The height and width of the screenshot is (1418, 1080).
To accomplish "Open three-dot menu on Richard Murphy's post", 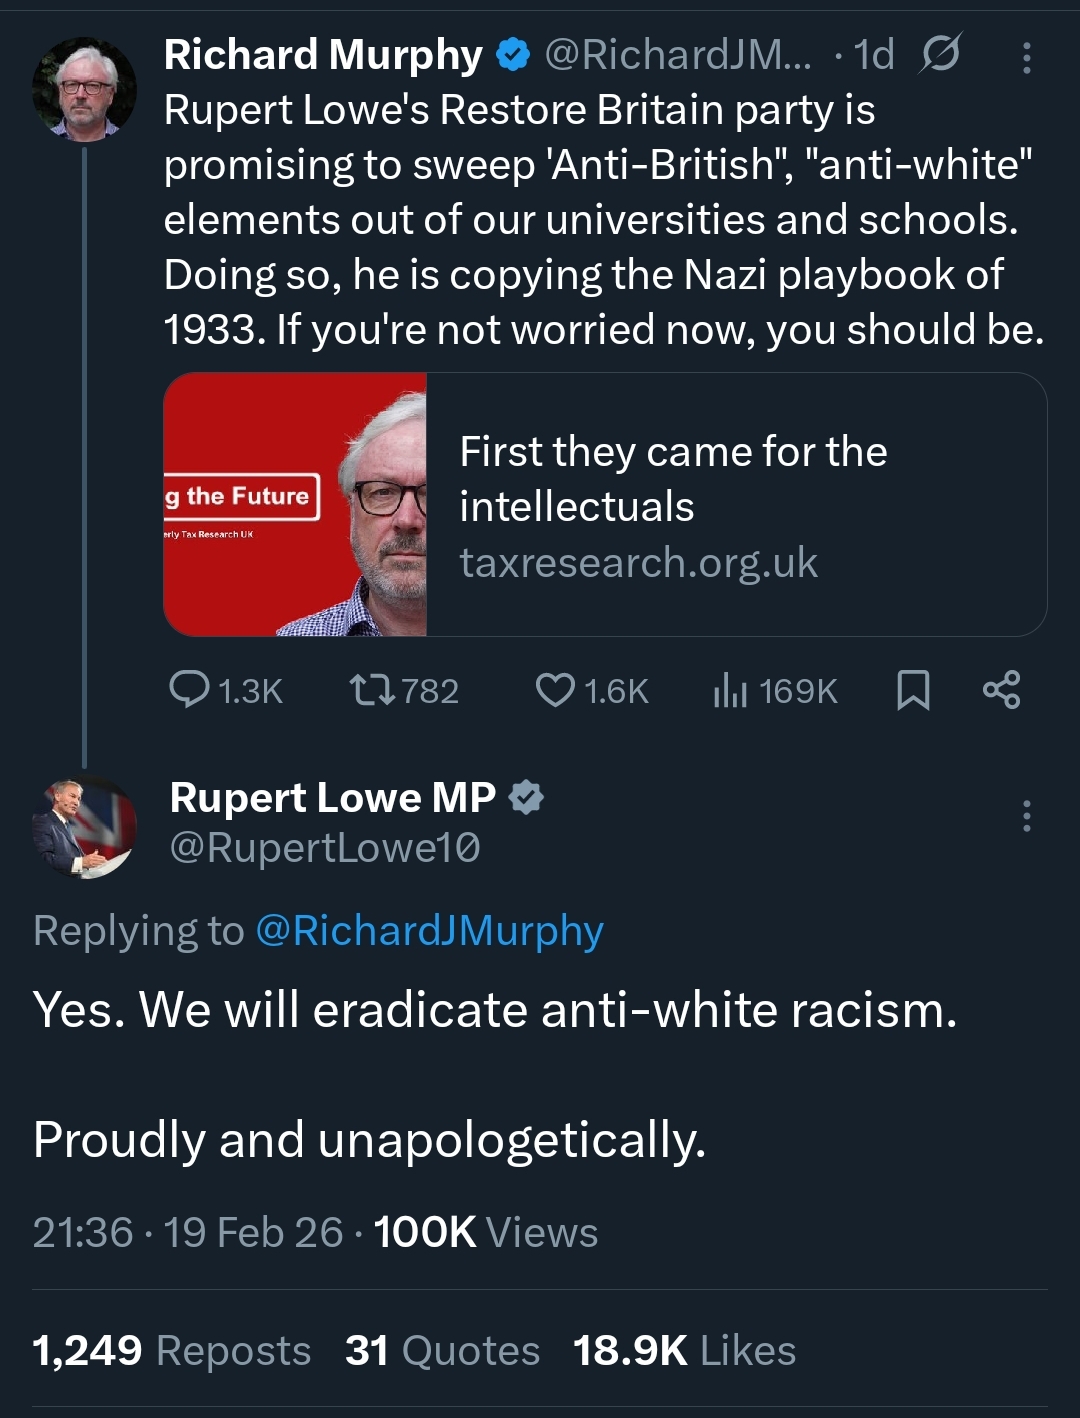I will 1026,58.
